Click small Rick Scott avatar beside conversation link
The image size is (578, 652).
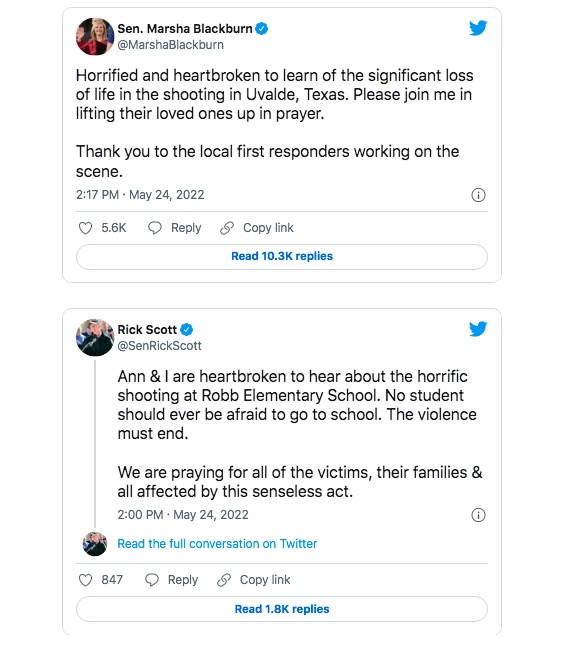coord(95,544)
